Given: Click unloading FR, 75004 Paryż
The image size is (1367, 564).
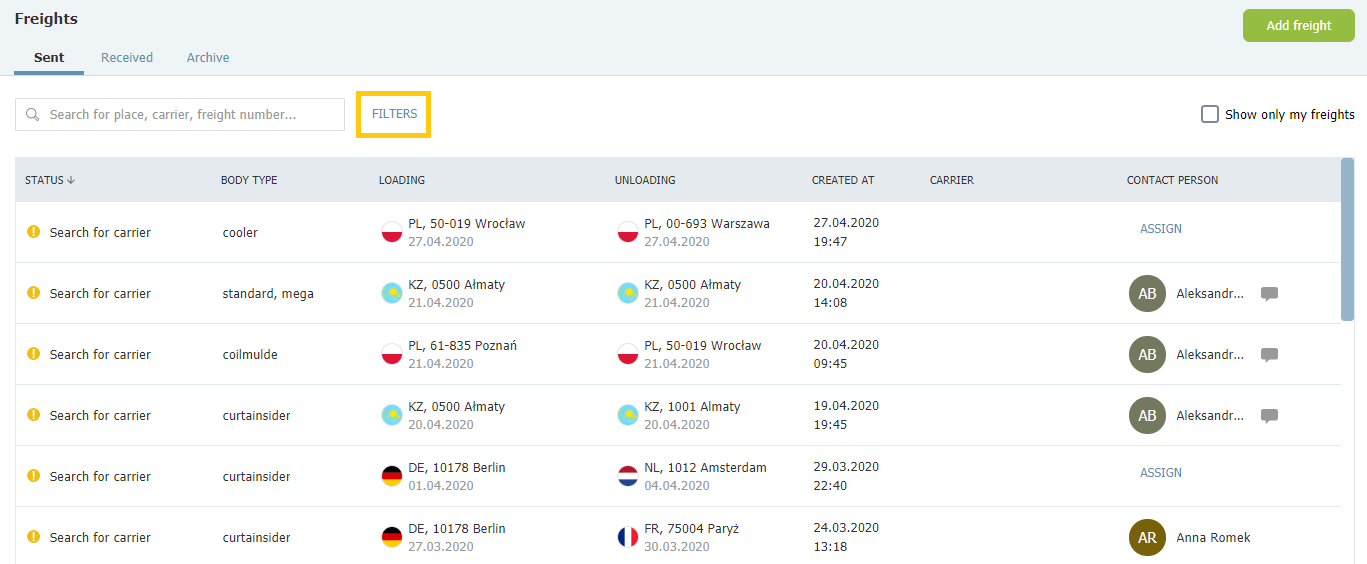Looking at the screenshot, I should (691, 529).
